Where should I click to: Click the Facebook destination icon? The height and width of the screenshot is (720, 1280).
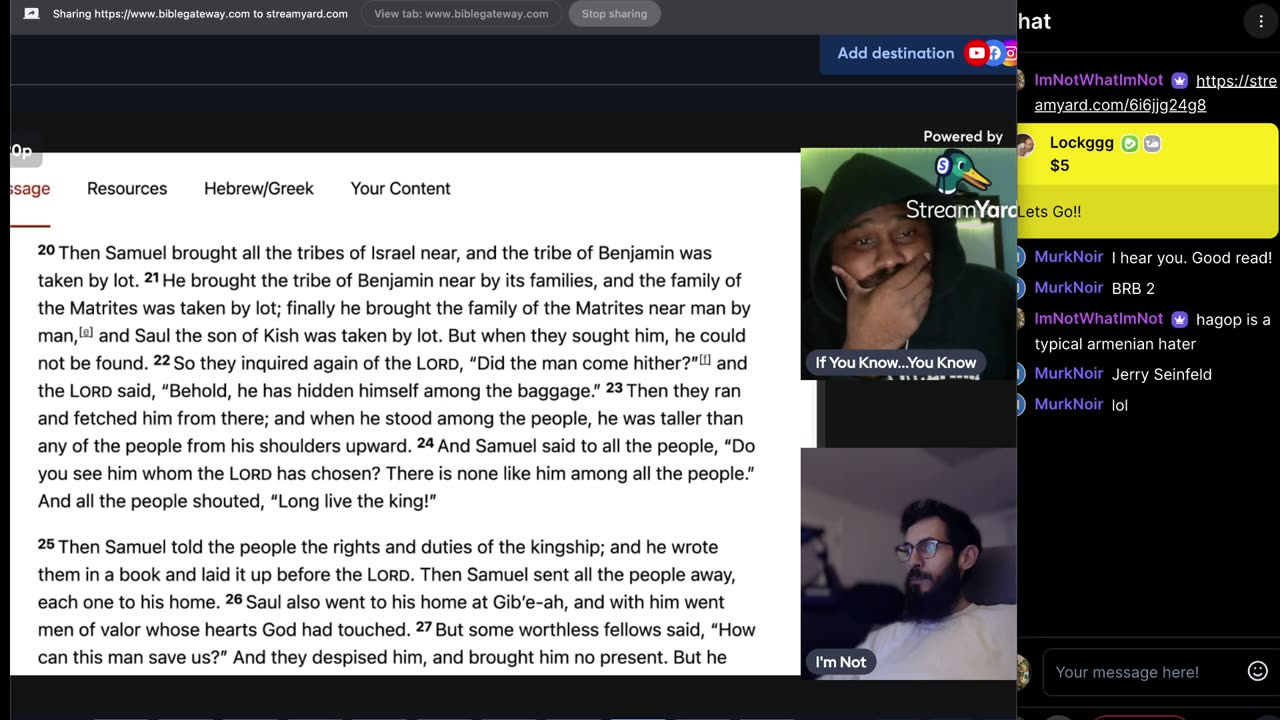click(995, 53)
